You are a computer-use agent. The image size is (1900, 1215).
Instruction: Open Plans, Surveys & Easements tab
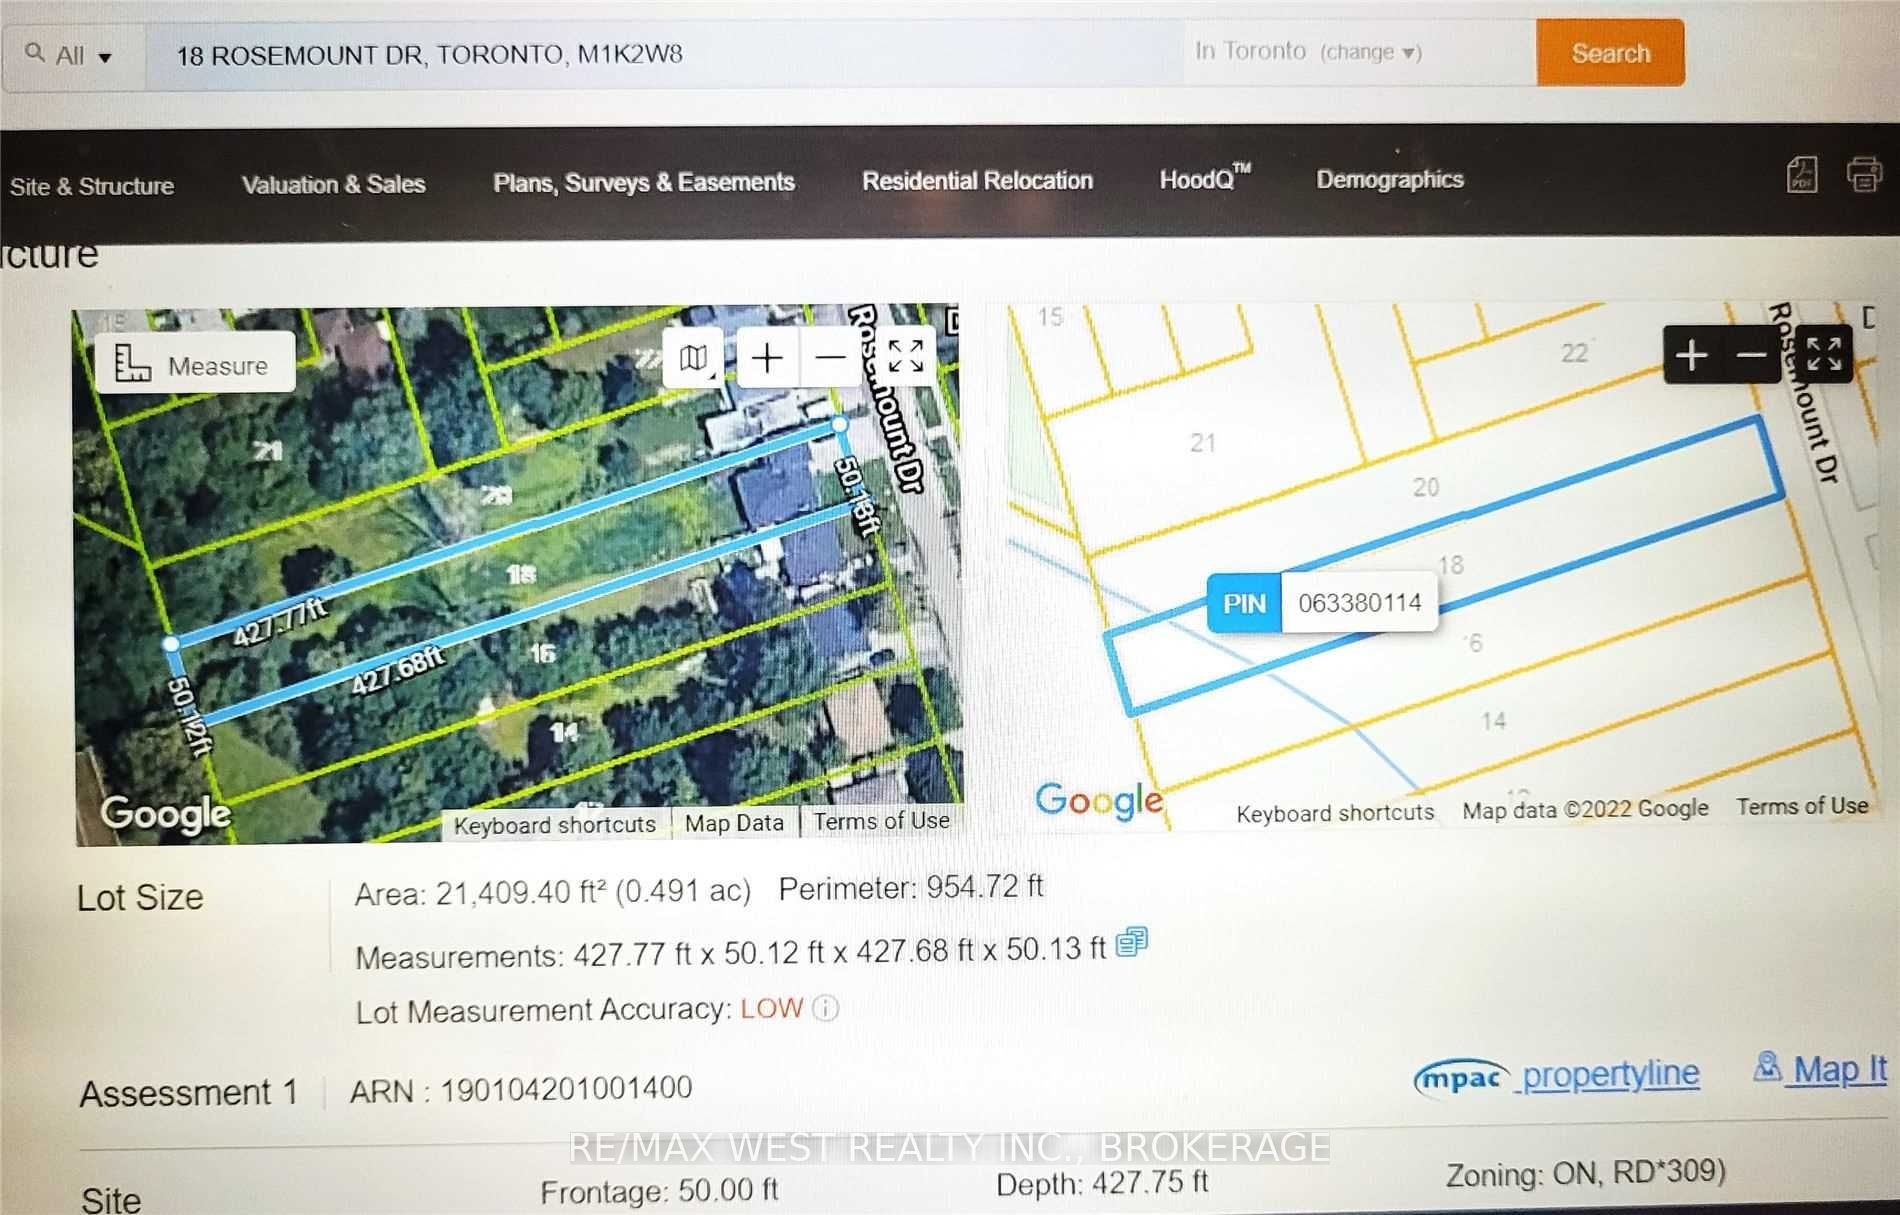[643, 182]
